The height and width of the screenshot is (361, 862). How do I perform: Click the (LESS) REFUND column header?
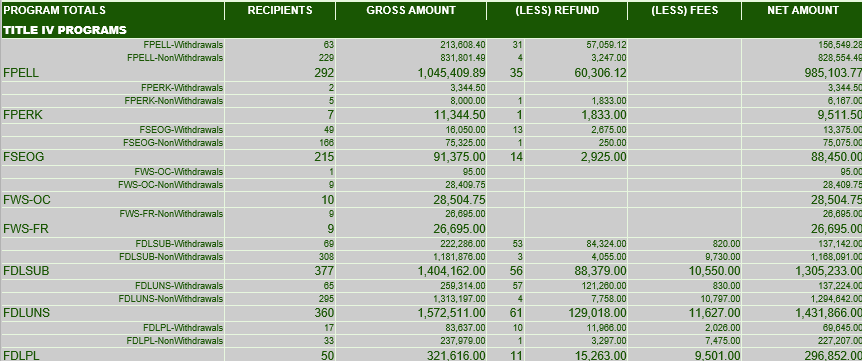point(557,10)
